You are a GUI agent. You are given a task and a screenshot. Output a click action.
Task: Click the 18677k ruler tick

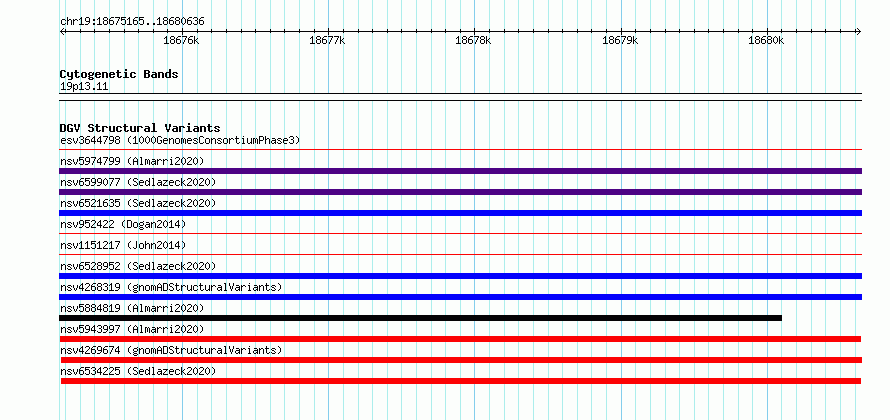click(328, 40)
